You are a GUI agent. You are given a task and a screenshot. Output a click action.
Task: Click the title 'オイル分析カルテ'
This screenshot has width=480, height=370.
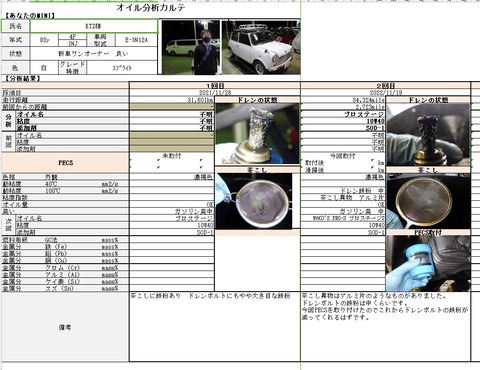(151, 8)
